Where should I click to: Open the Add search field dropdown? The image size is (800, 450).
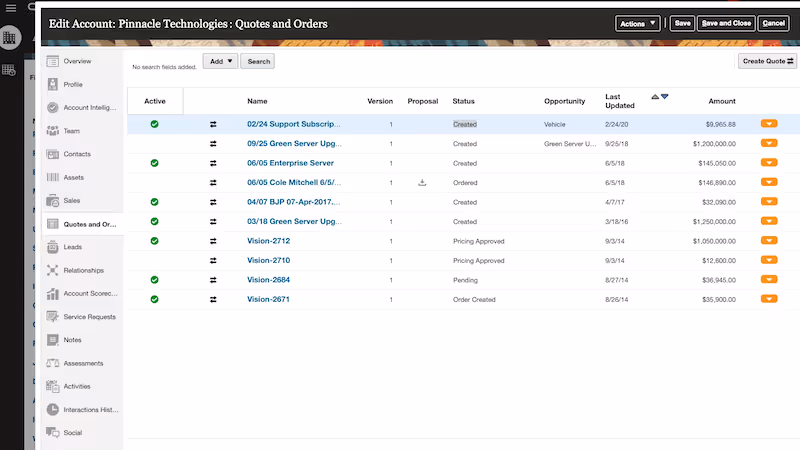point(220,61)
